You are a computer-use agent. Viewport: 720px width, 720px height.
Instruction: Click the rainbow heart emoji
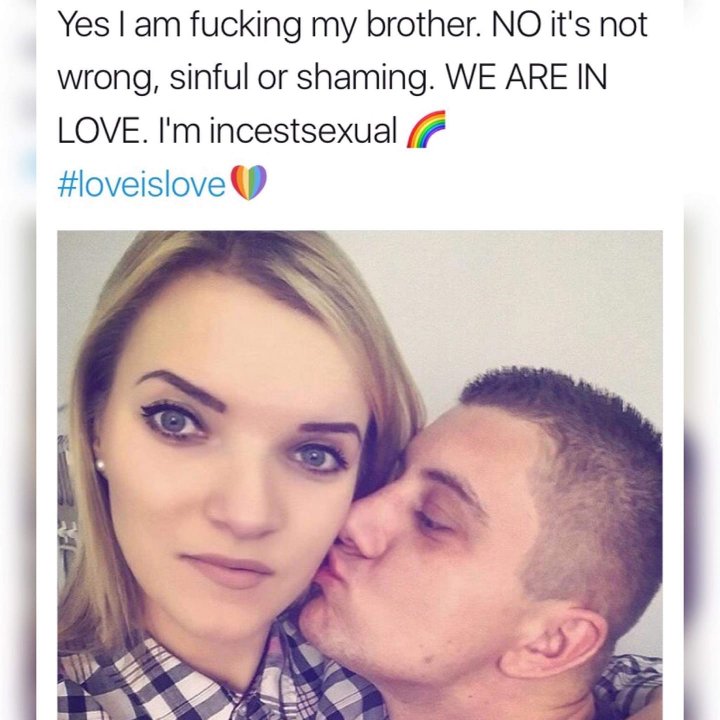pos(248,183)
